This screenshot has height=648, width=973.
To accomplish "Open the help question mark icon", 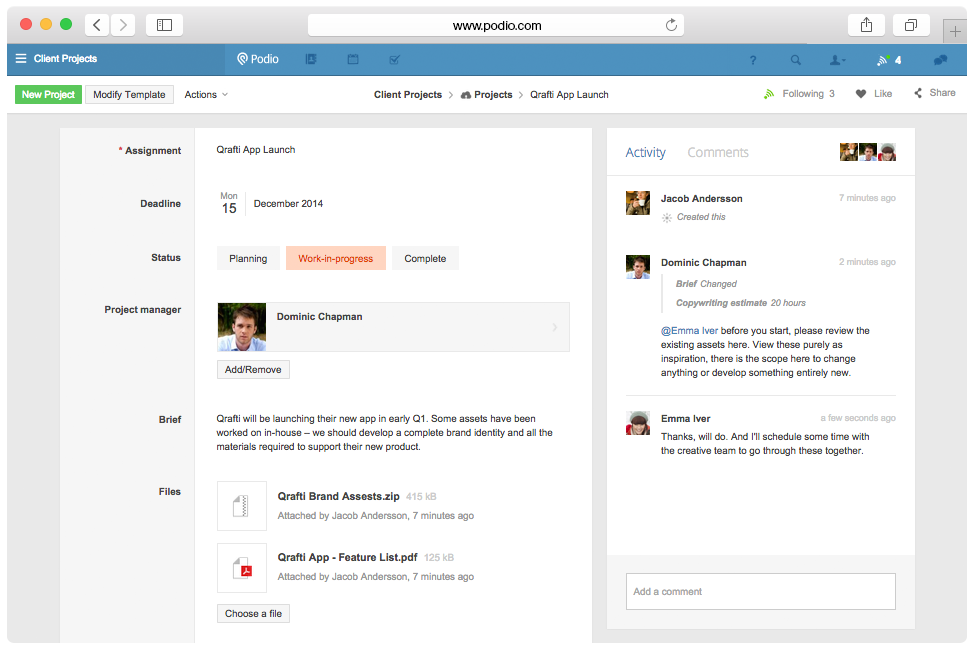I will pyautogui.click(x=753, y=60).
